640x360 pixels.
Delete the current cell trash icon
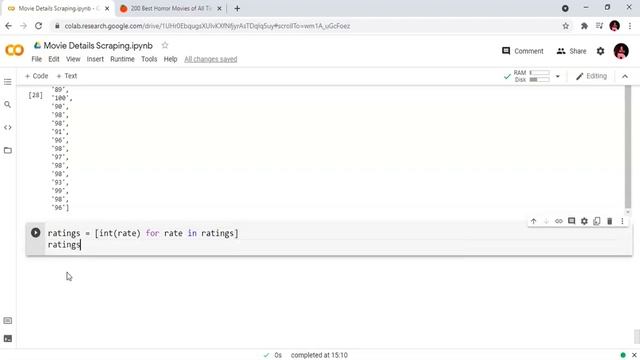point(609,221)
